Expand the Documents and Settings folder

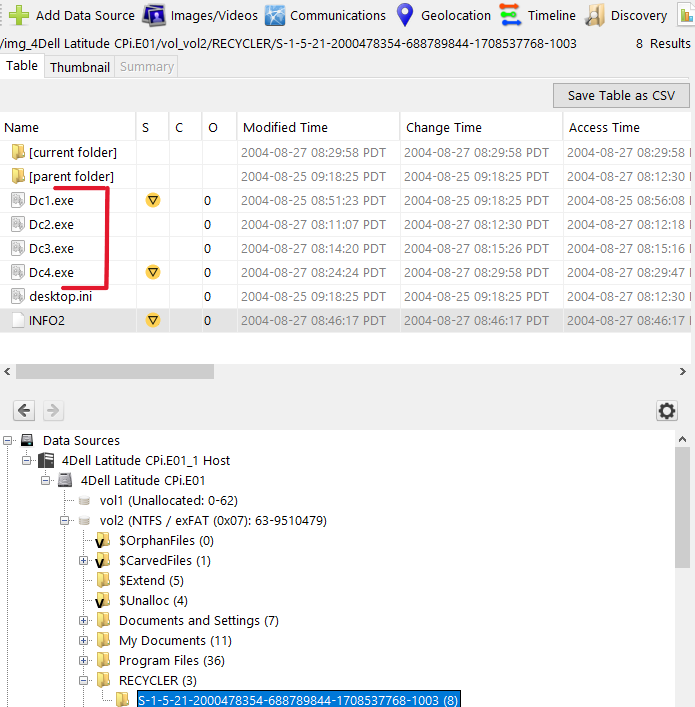tap(84, 621)
